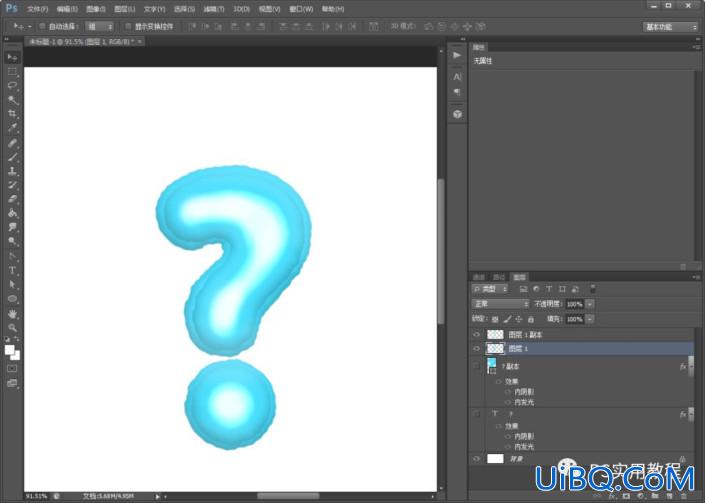This screenshot has height=503, width=705.
Task: Select the Smudge tool
Action: click(12, 227)
